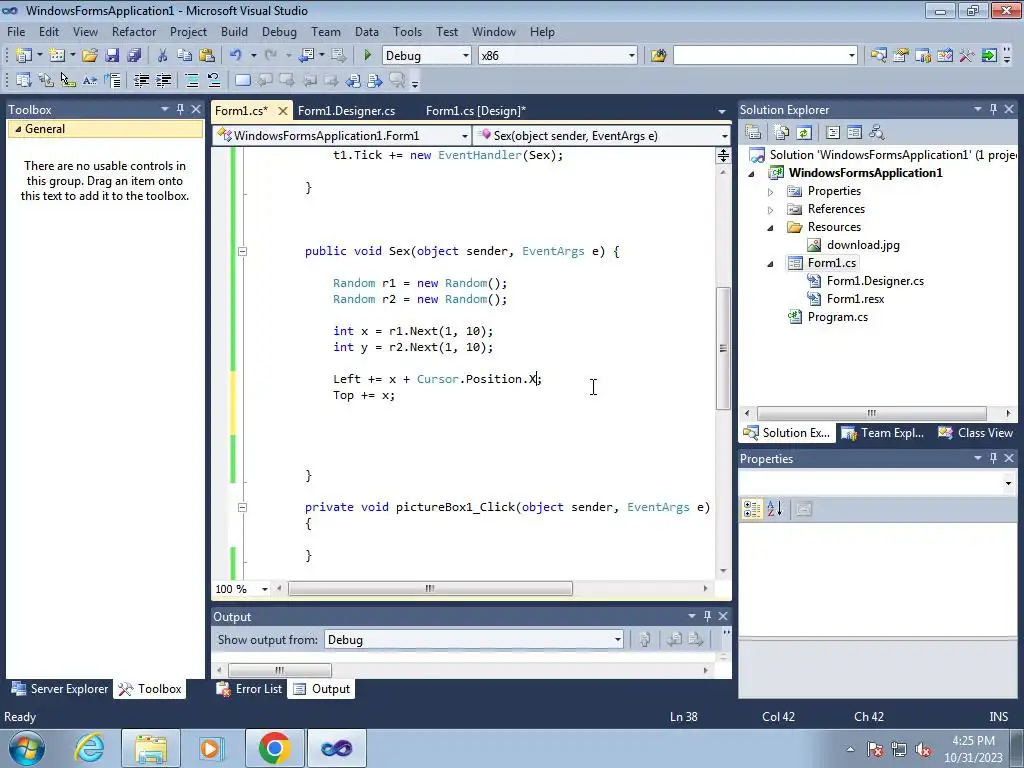
Task: Switch to the Class View tab
Action: point(976,433)
